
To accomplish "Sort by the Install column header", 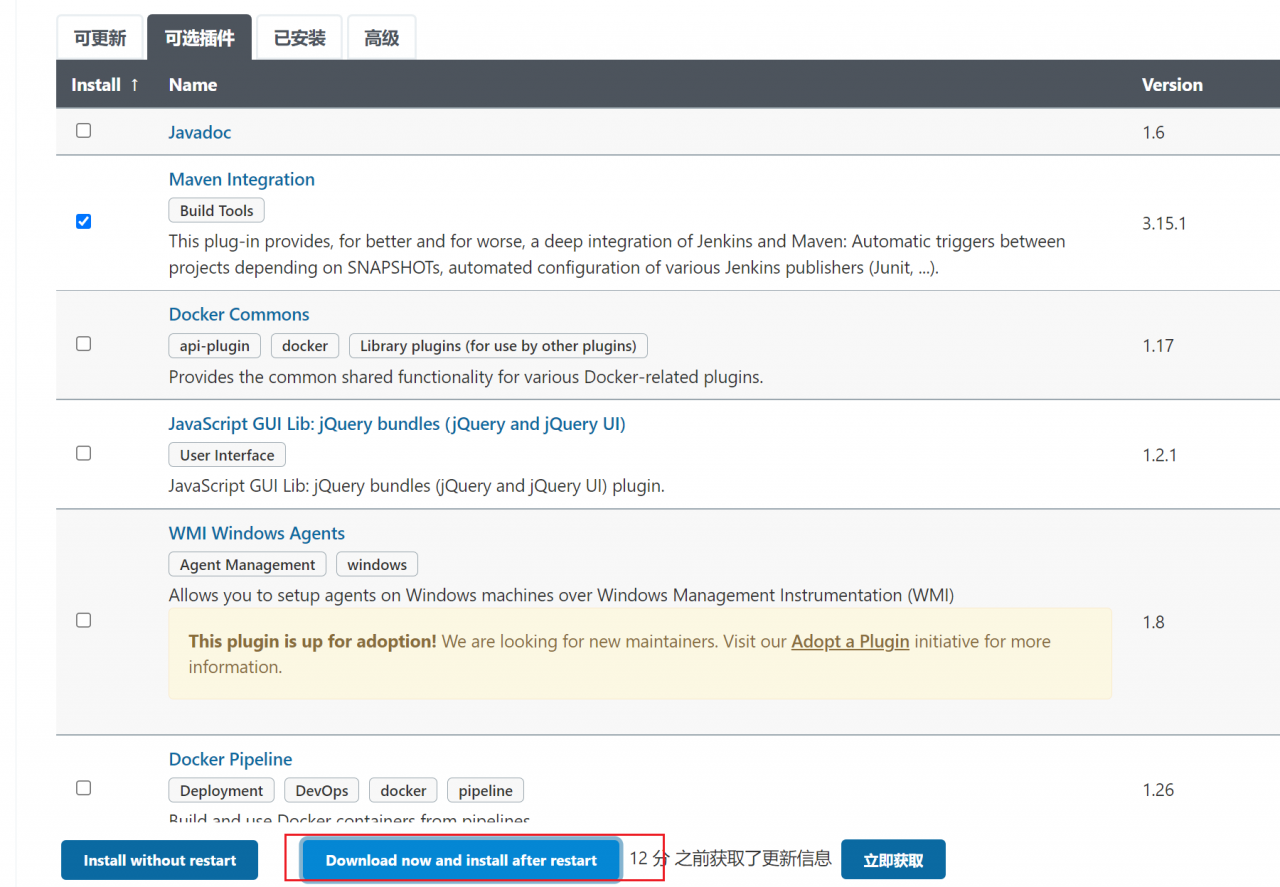I will [105, 85].
